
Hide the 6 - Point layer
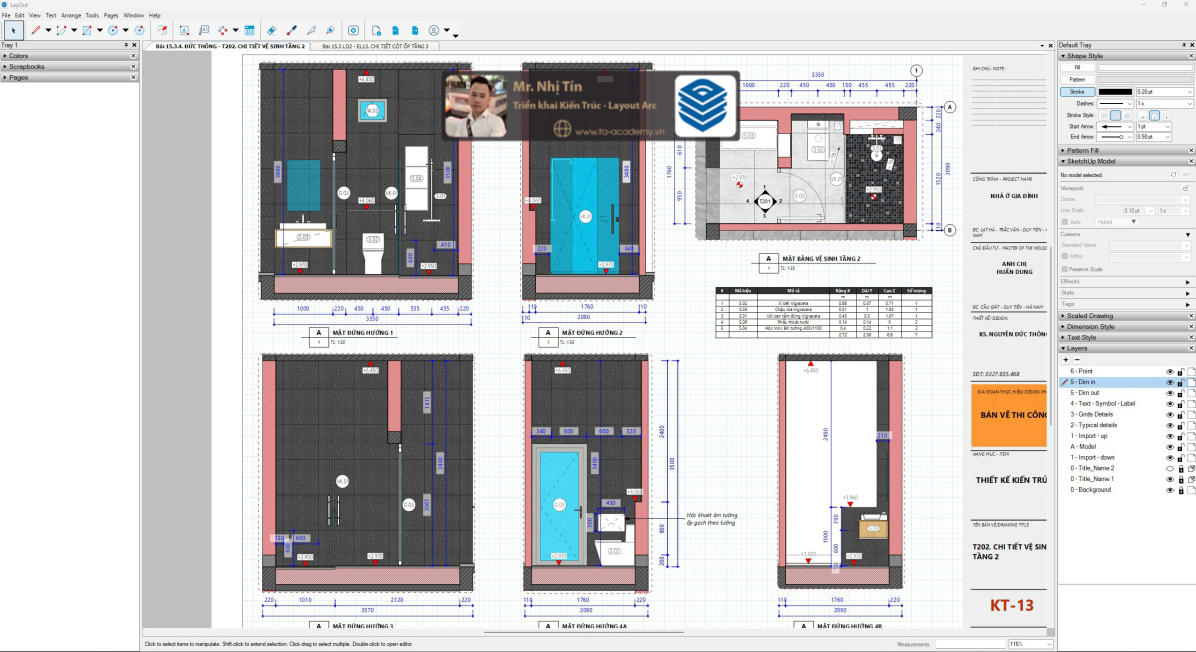coord(1169,371)
